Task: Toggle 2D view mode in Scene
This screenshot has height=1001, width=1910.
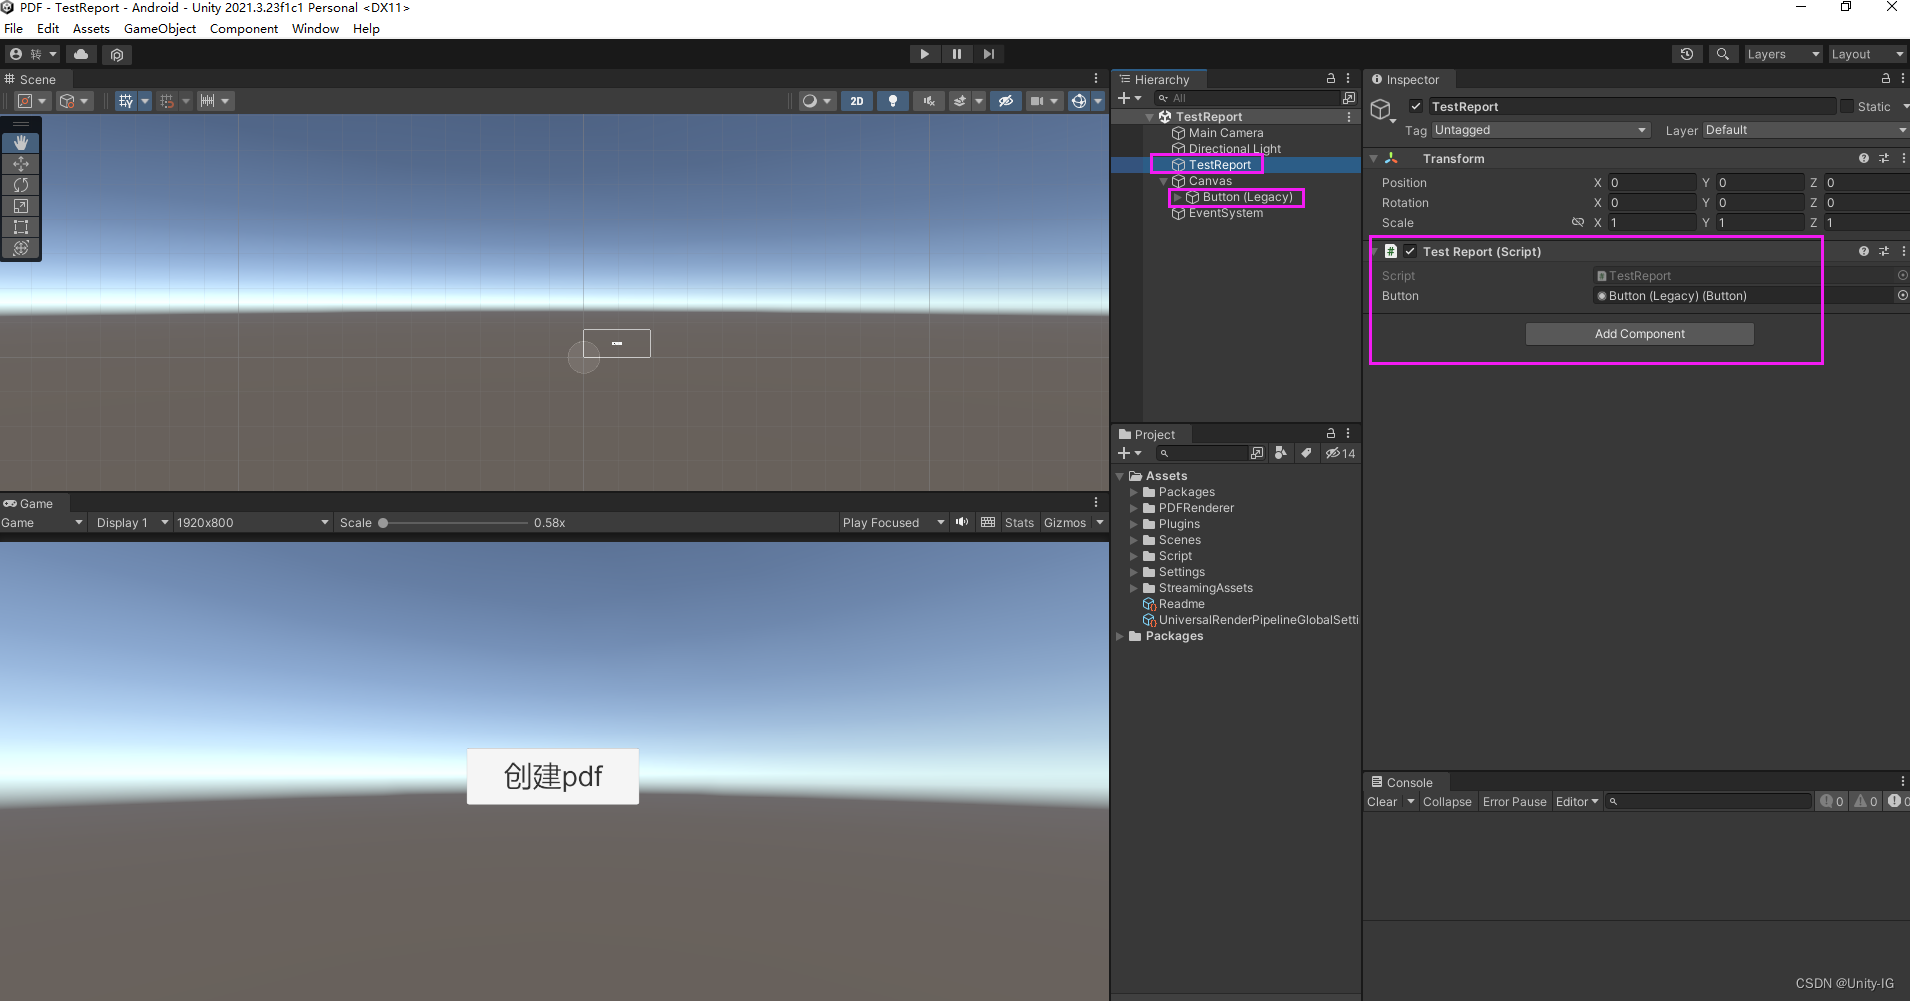Action: (x=857, y=101)
